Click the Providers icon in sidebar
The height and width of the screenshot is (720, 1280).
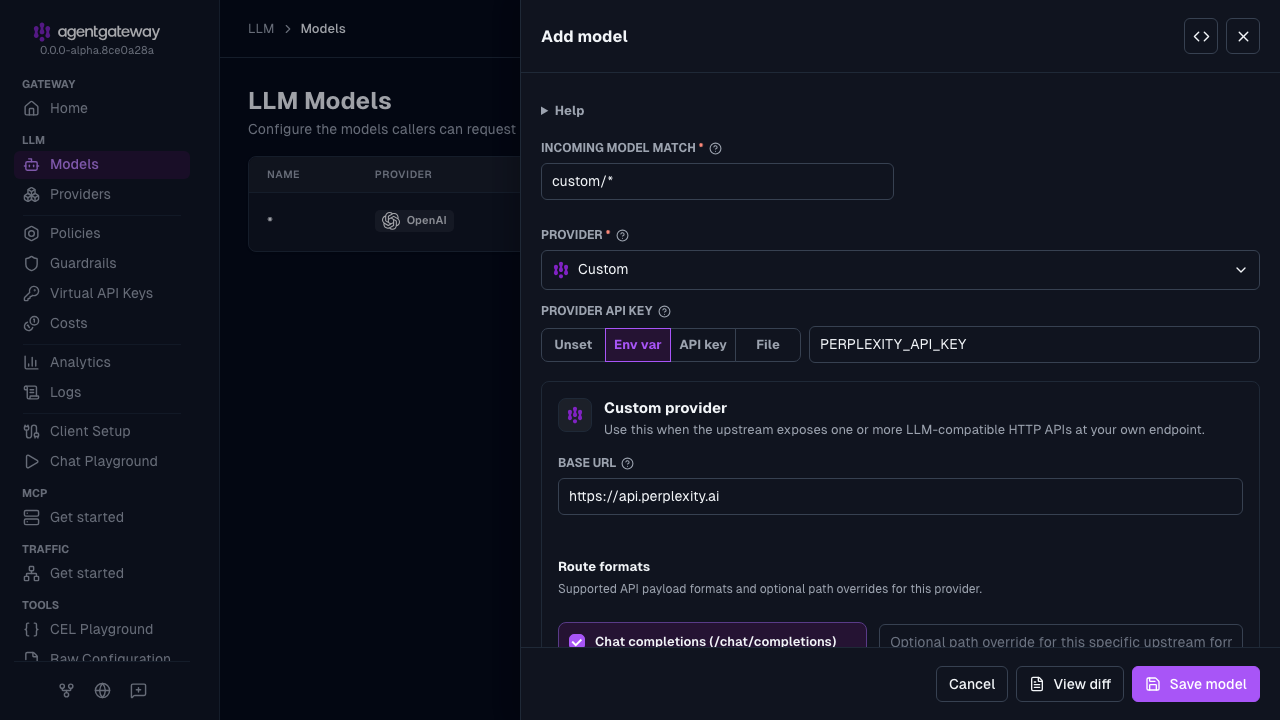(x=32, y=194)
